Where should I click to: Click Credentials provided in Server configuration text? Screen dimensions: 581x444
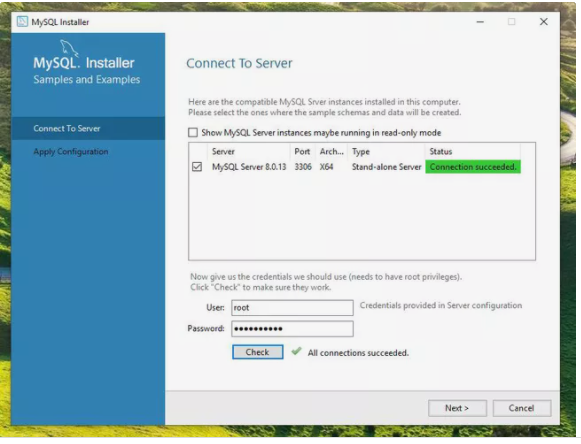(x=441, y=305)
